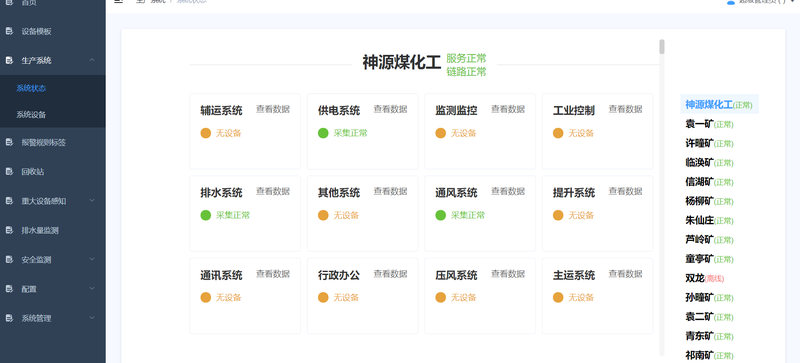The height and width of the screenshot is (363, 800).
Task: Collapse the 生产系统 menu chevron
Action: point(92,60)
